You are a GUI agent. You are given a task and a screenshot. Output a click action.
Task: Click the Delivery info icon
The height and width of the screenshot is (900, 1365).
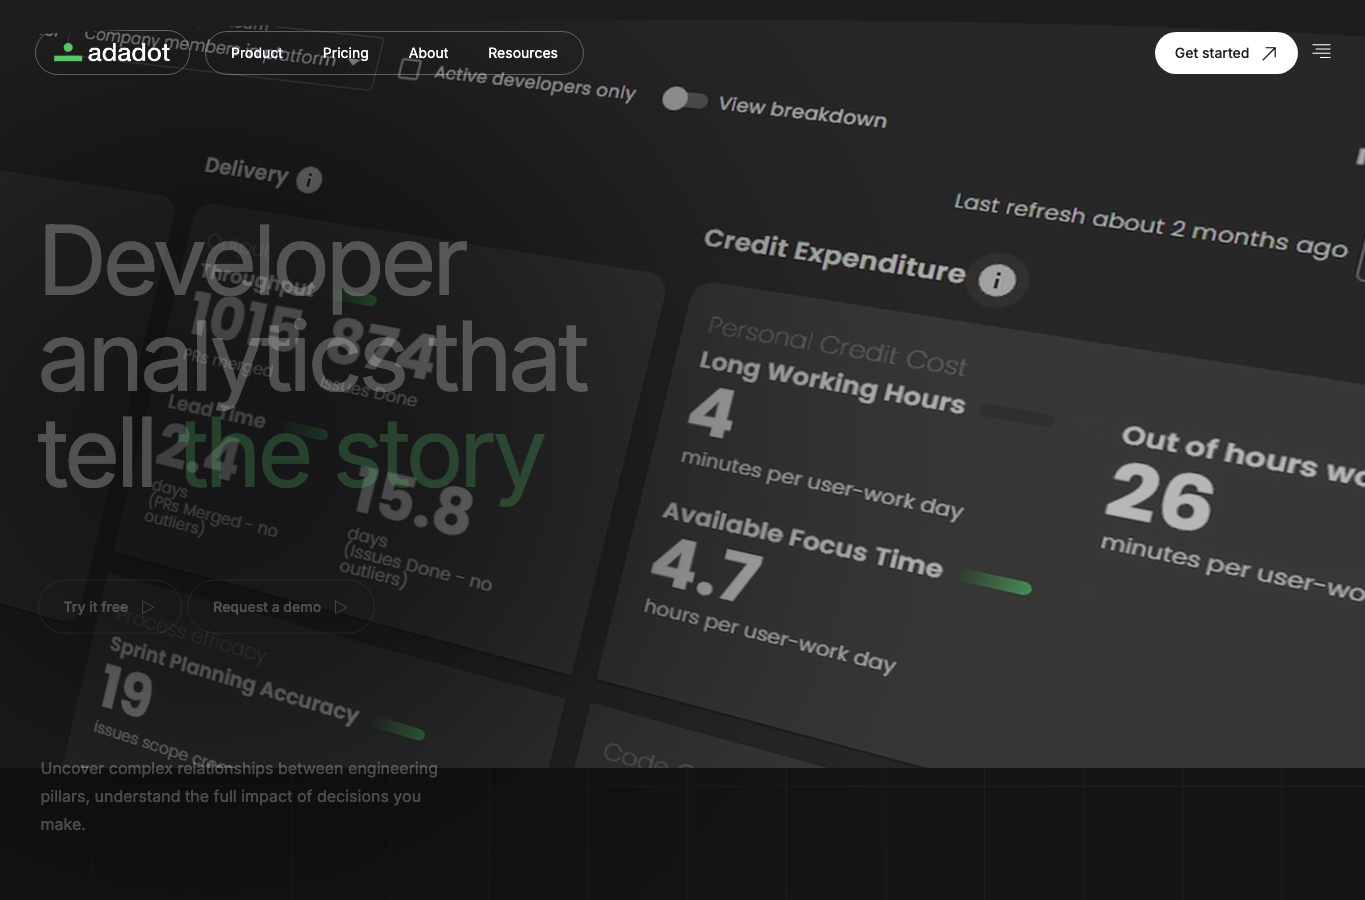click(309, 180)
